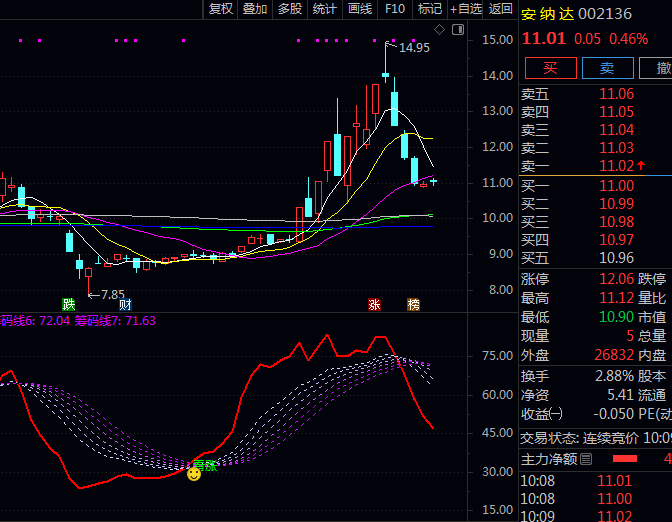Click the smiley face signal icon
Image resolution: width=672 pixels, height=522 pixels.
194,473
